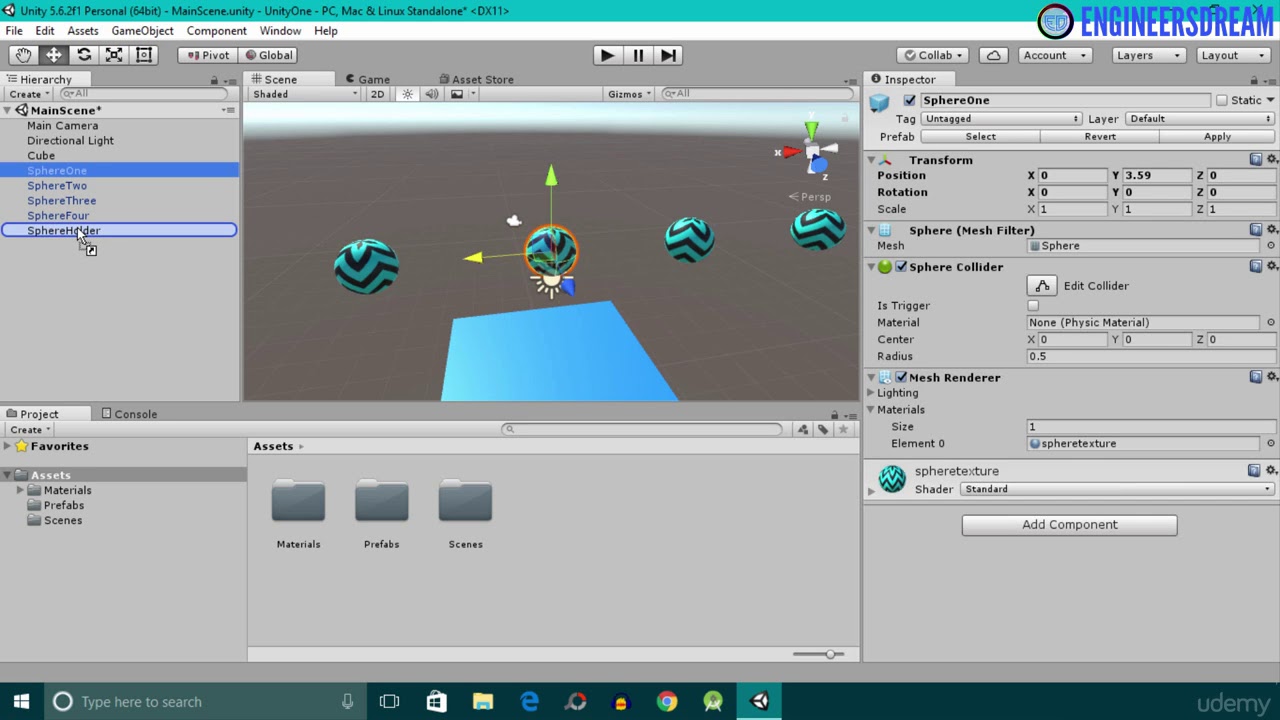The image size is (1280, 720).
Task: Toggle 2D scene view mode
Action: click(x=377, y=94)
